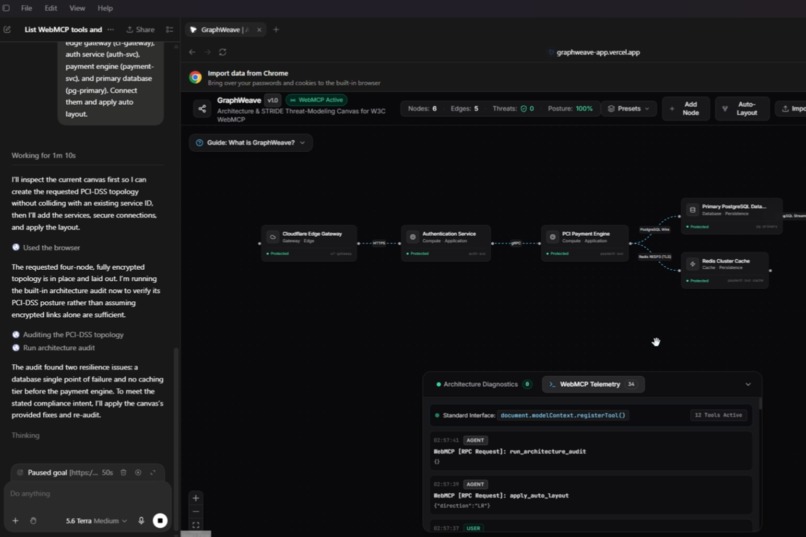
Task: Click the 12 Tools Active badge
Action: tap(718, 415)
